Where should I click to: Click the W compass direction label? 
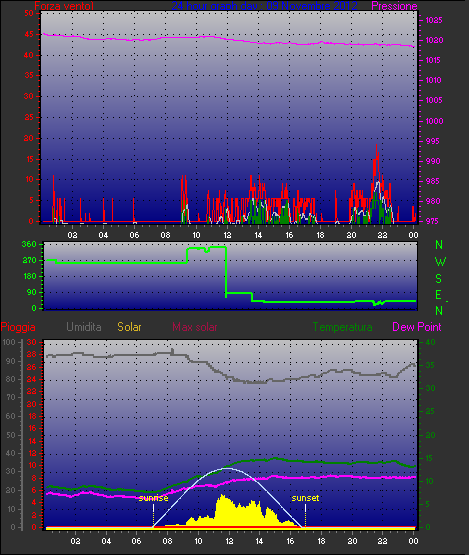(440, 262)
